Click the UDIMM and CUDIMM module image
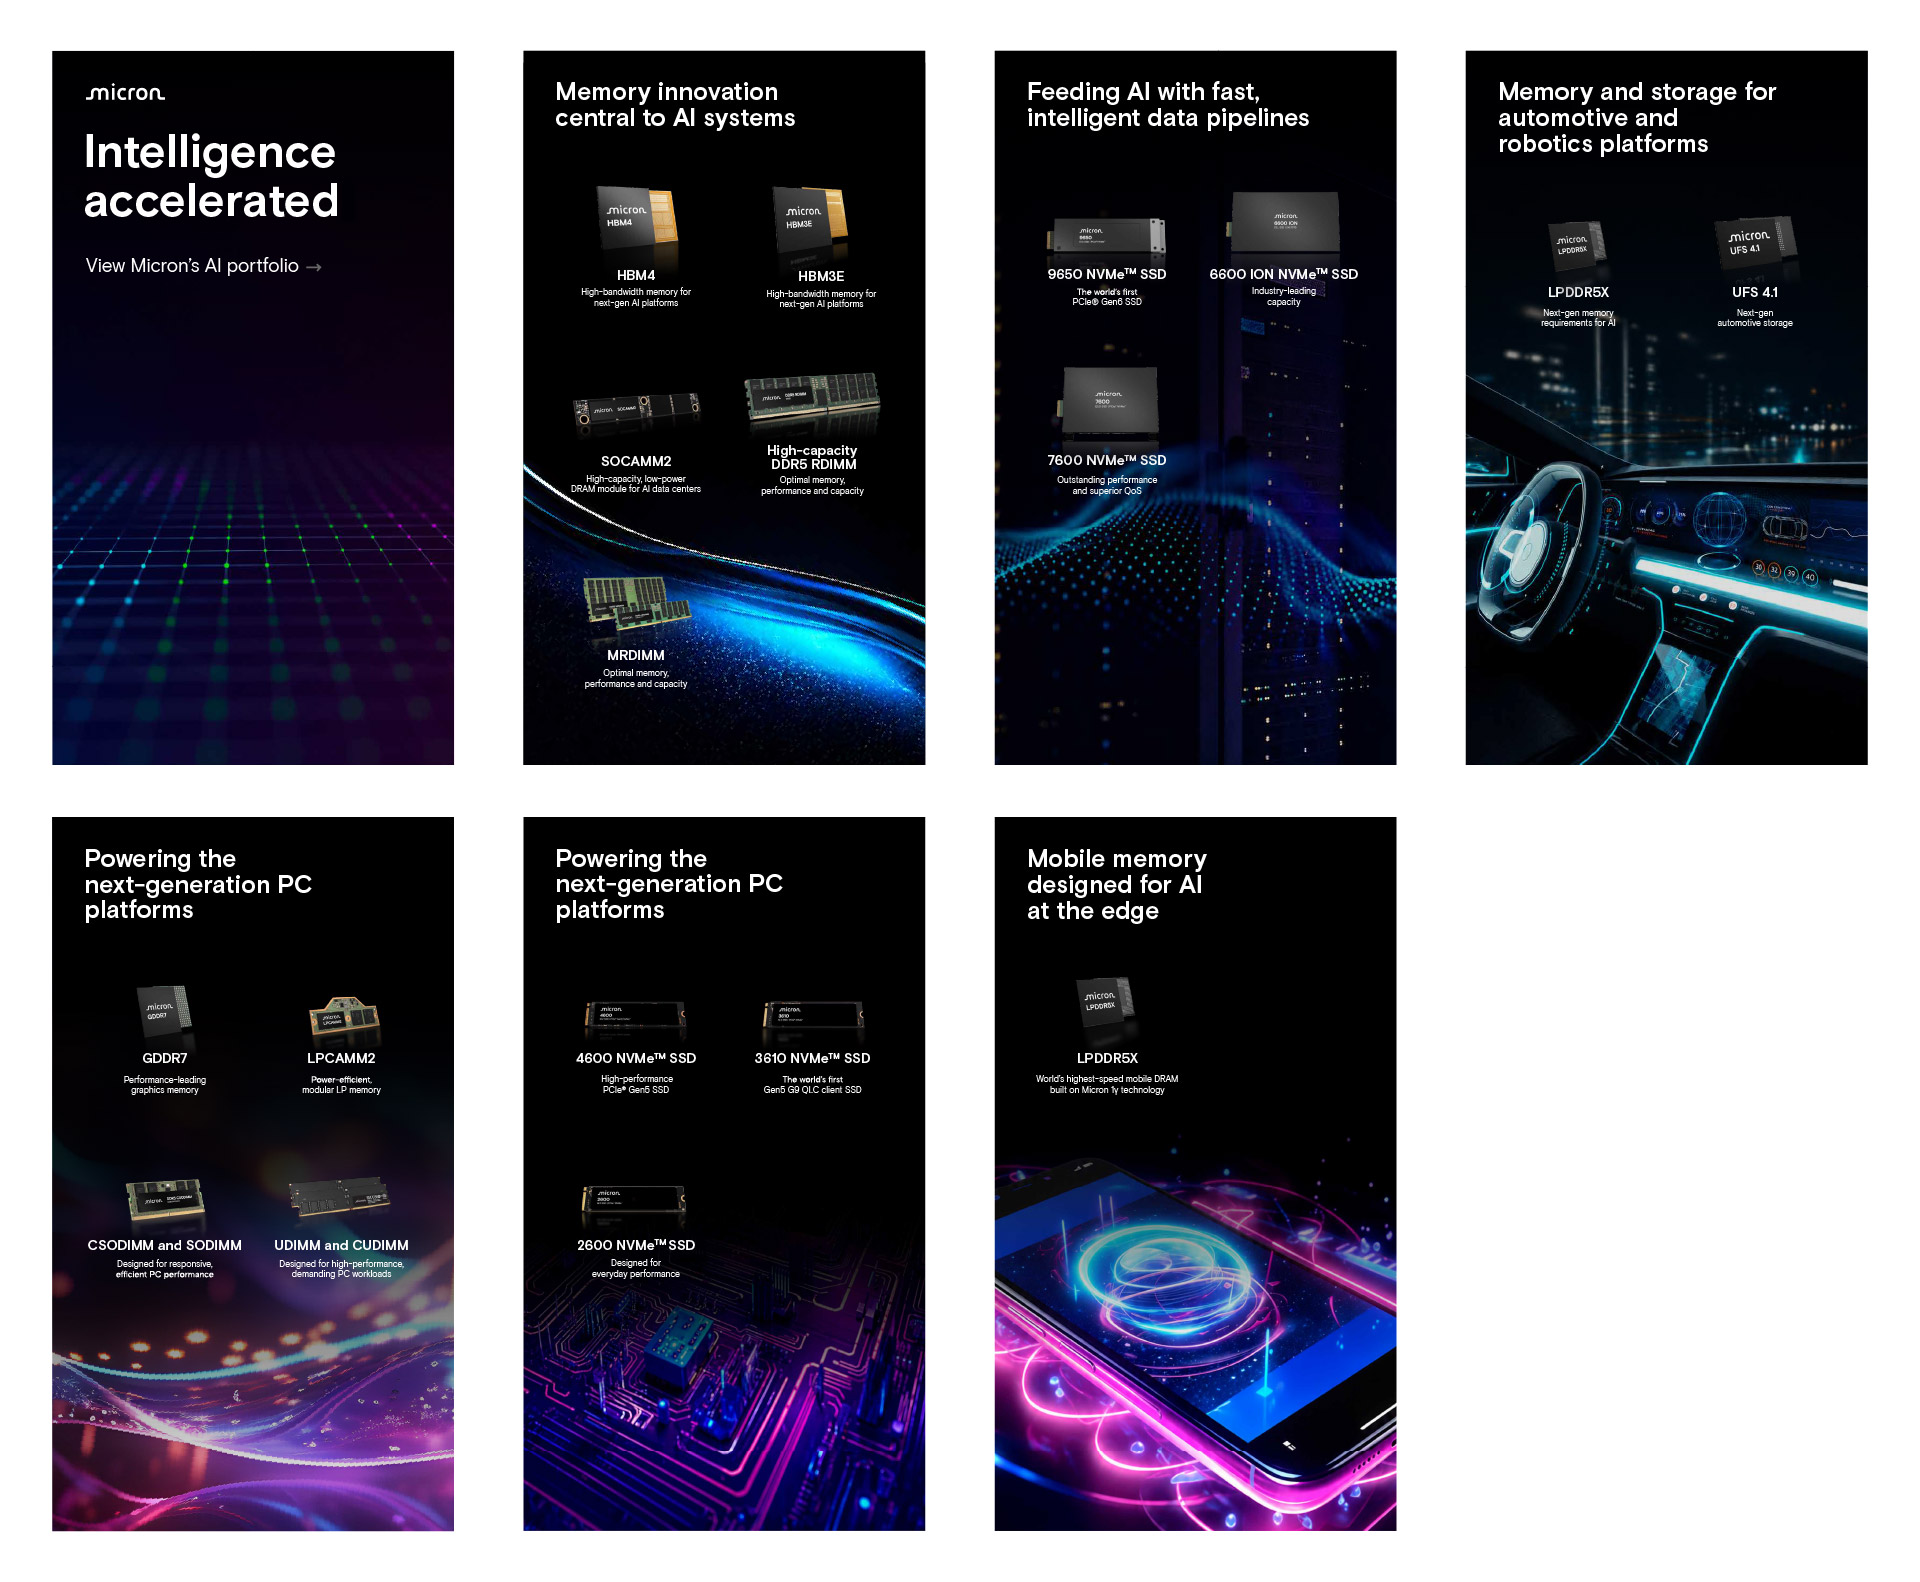The width and height of the screenshot is (1920, 1582). pos(340,1197)
